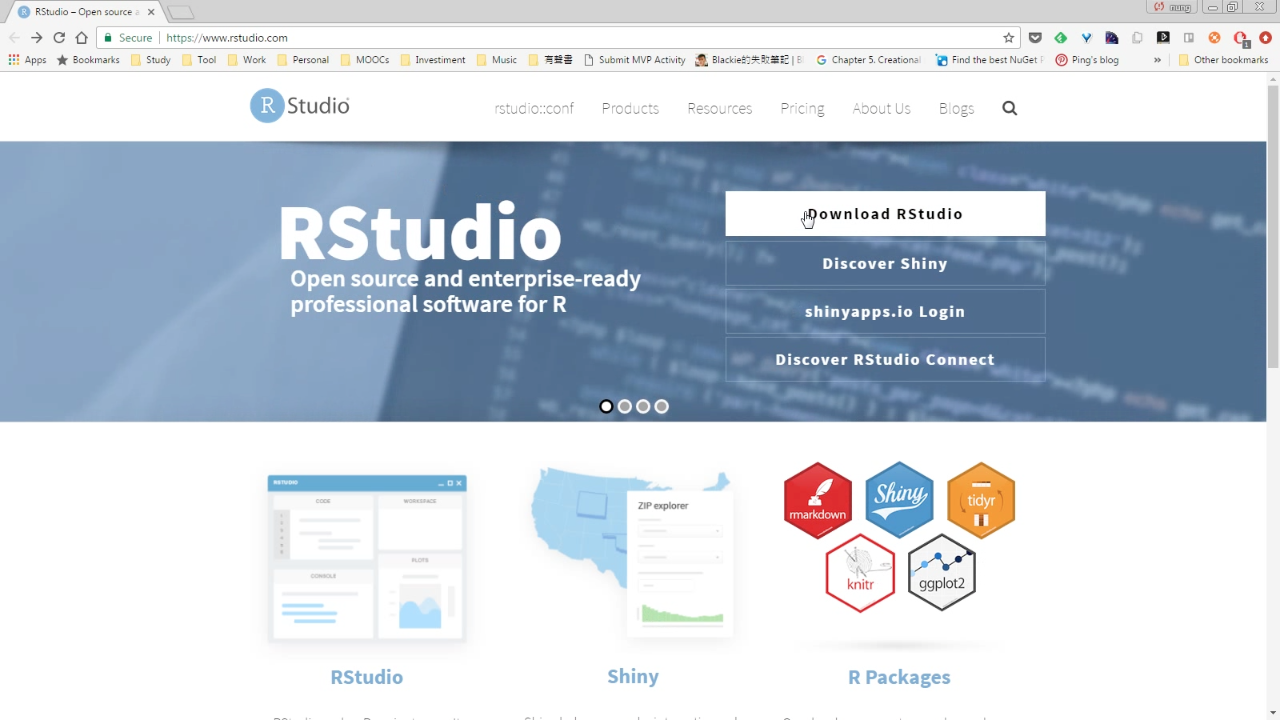The height and width of the screenshot is (720, 1280).
Task: Open the Chapter 5. Creational bookmark
Action: [x=868, y=60]
